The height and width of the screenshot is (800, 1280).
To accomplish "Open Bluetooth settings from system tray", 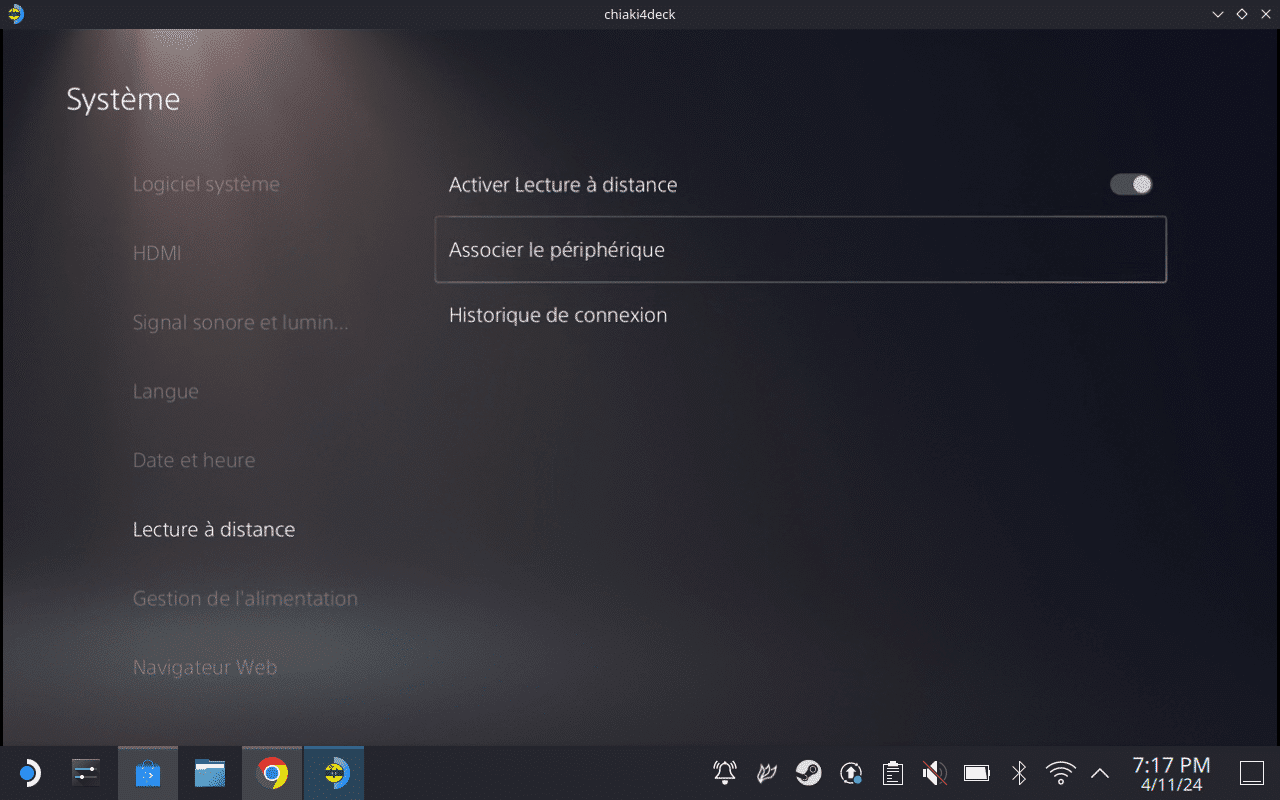I will [1019, 773].
